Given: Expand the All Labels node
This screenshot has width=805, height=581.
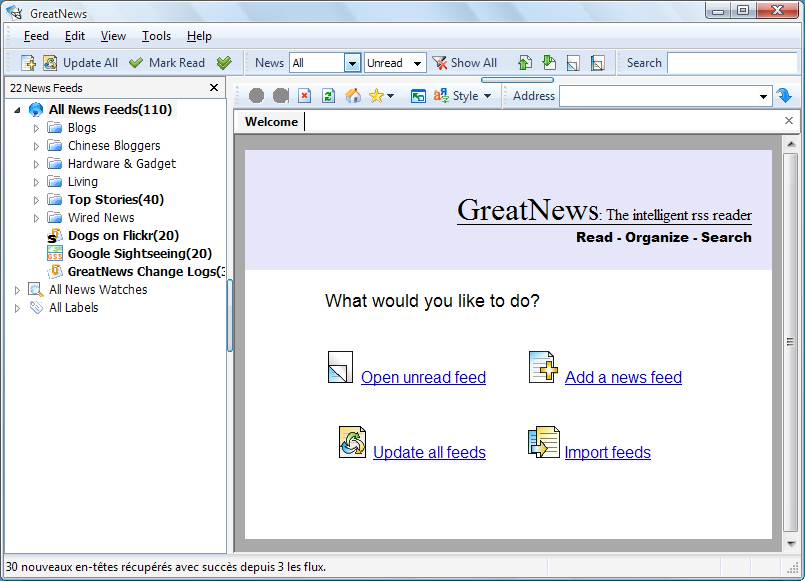Looking at the screenshot, I should pyautogui.click(x=17, y=308).
